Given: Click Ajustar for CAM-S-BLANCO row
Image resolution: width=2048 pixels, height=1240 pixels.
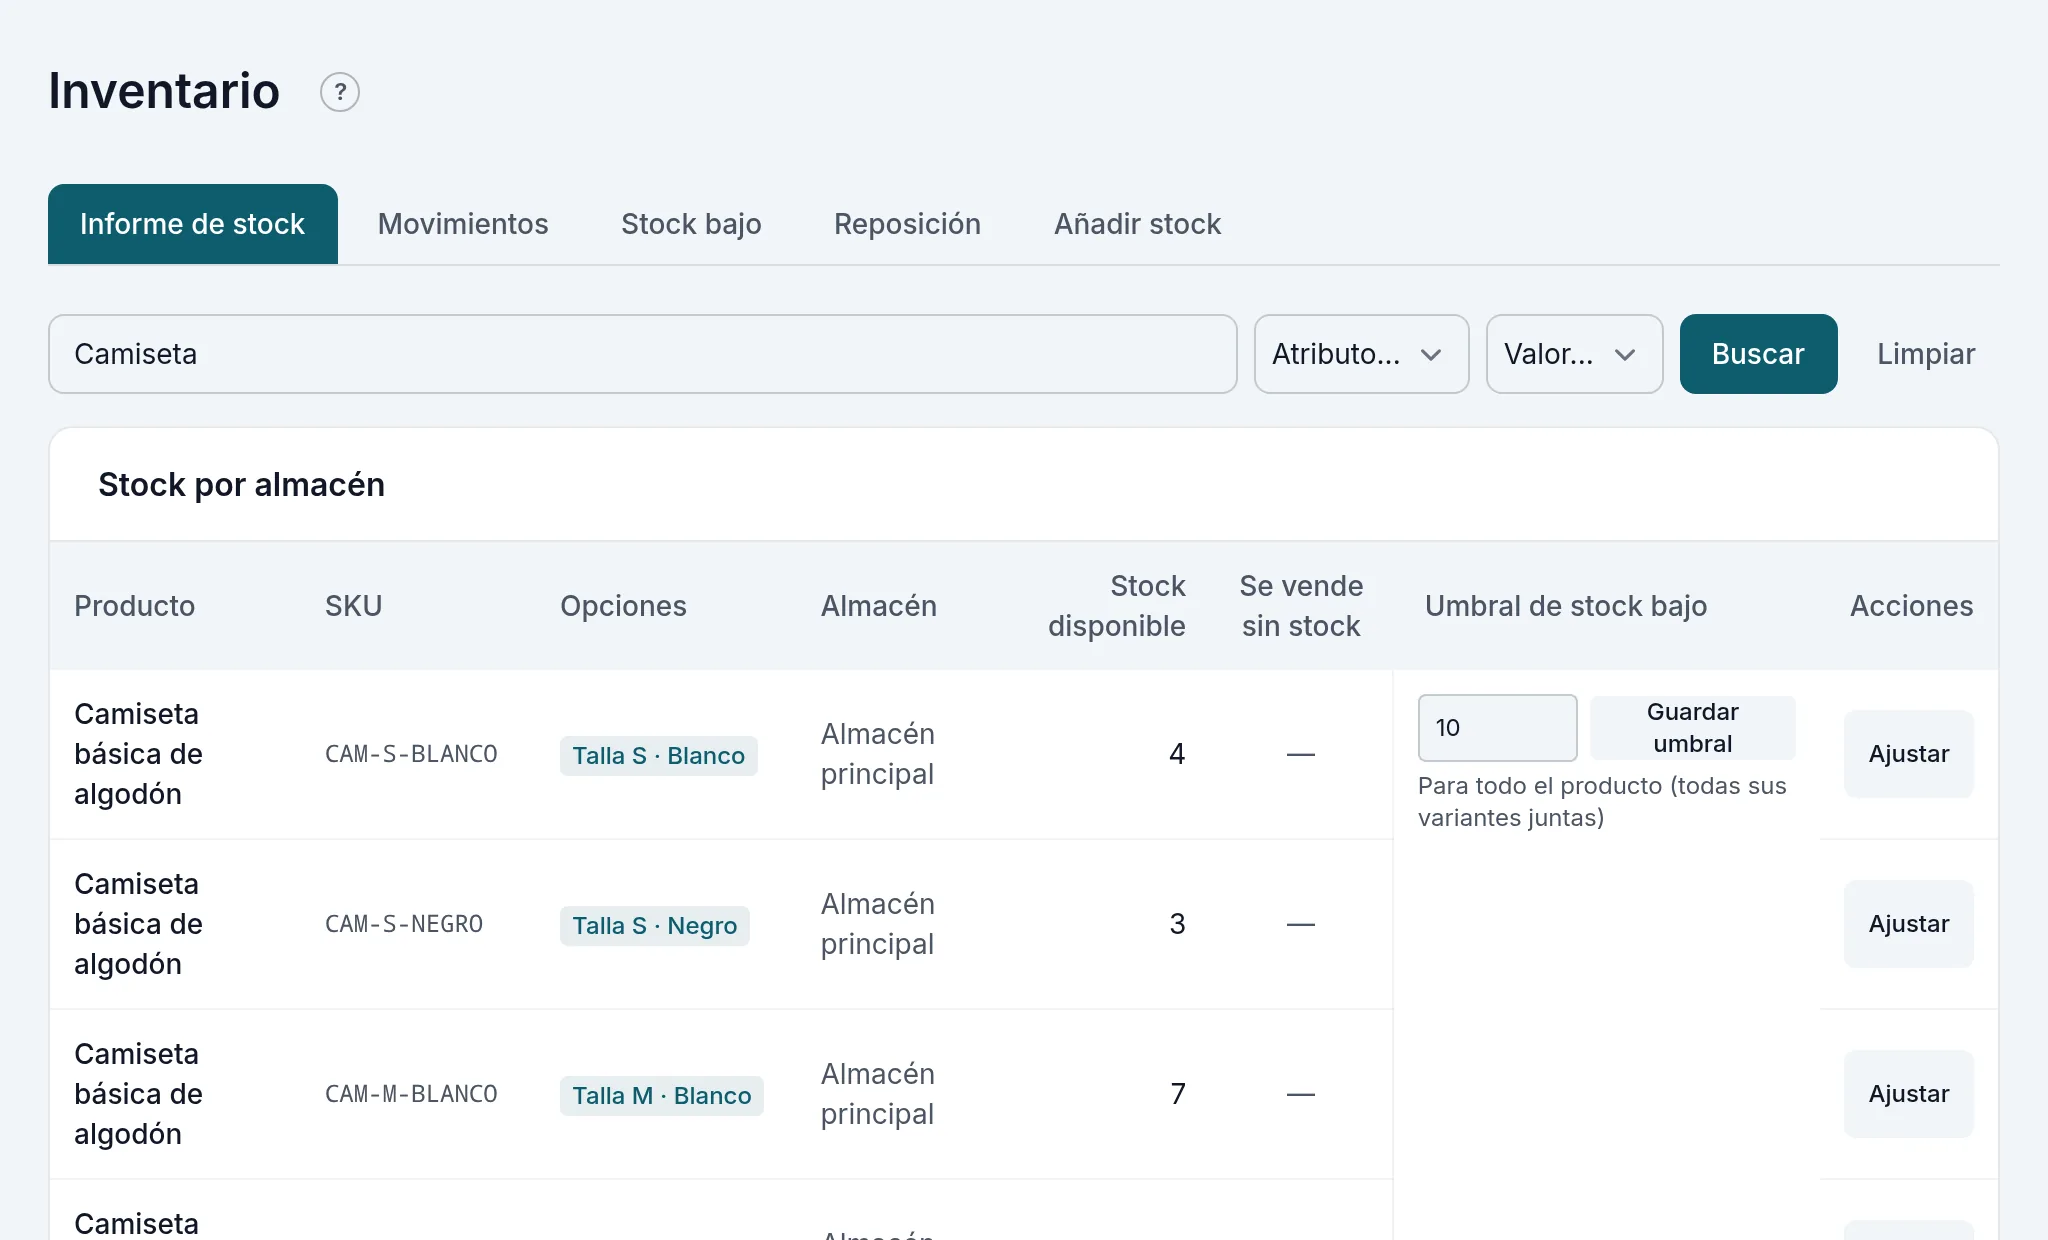Looking at the screenshot, I should [1908, 754].
